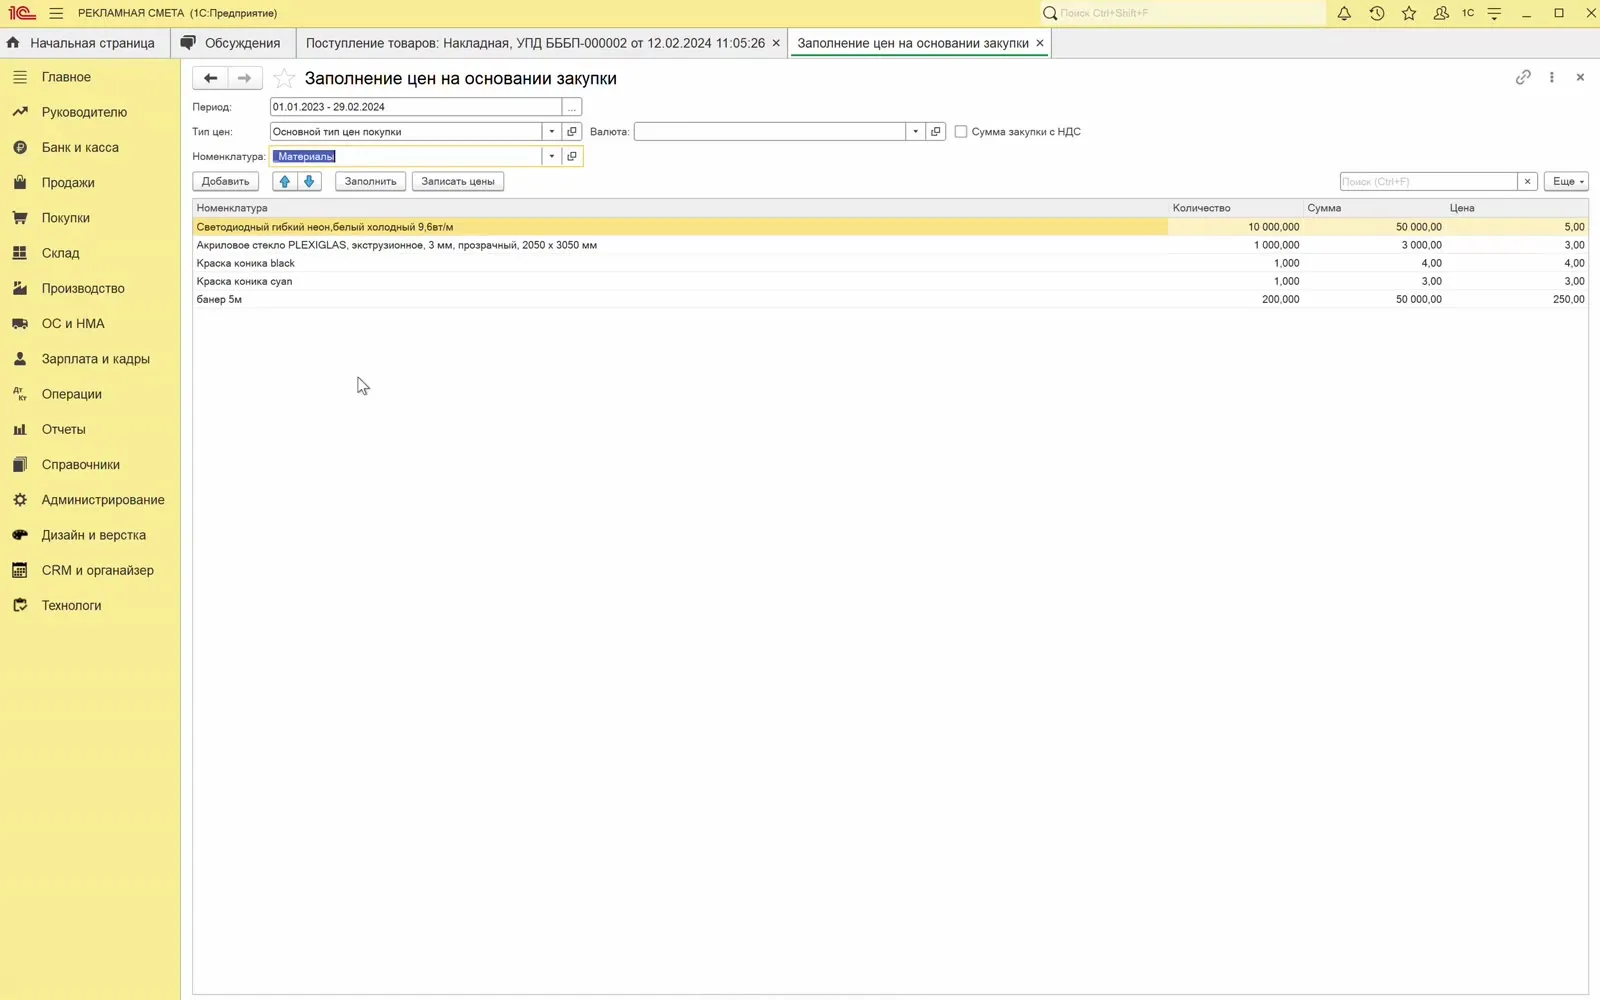
Task: Clear the table search field with X
Action: (1527, 181)
